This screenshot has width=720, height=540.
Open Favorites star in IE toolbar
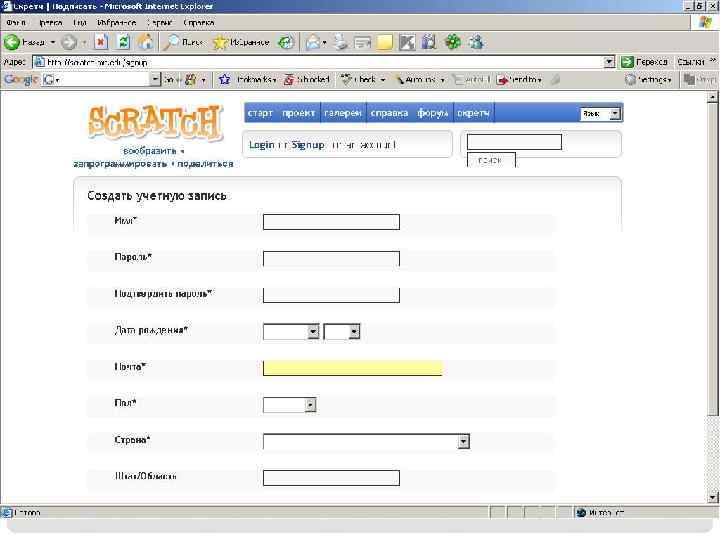click(242, 42)
